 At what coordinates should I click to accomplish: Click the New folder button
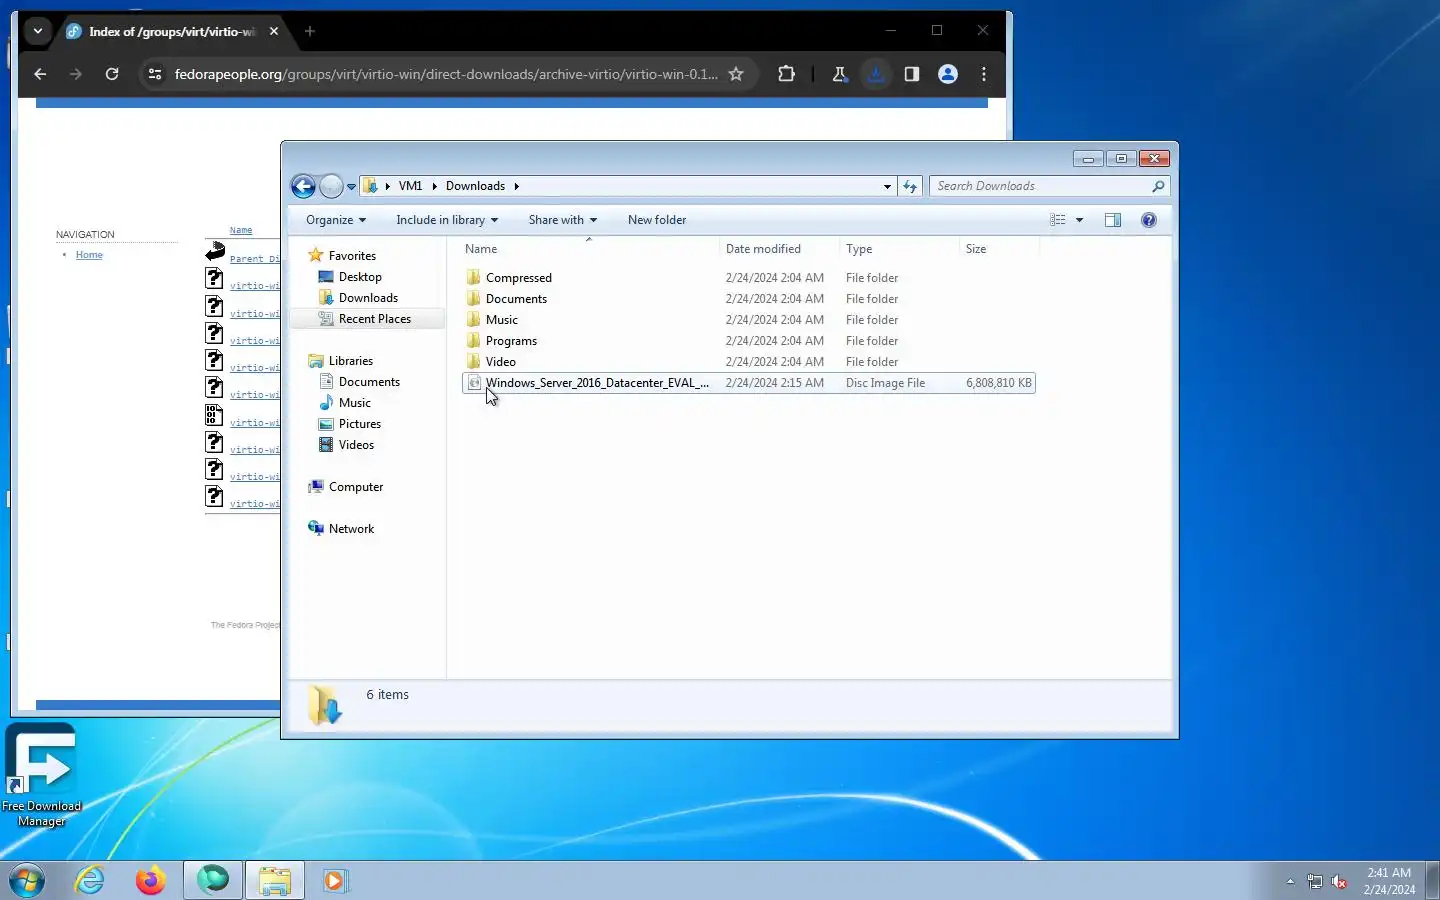[657, 220]
